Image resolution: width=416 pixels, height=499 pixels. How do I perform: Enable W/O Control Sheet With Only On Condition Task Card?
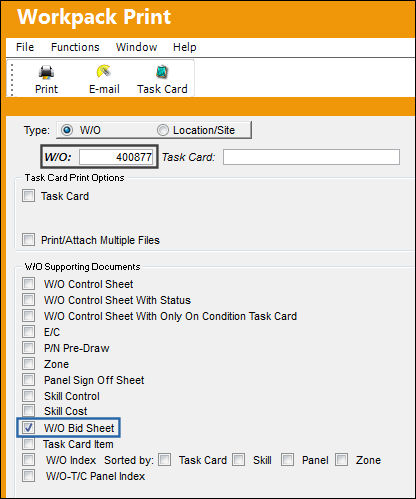[28, 316]
